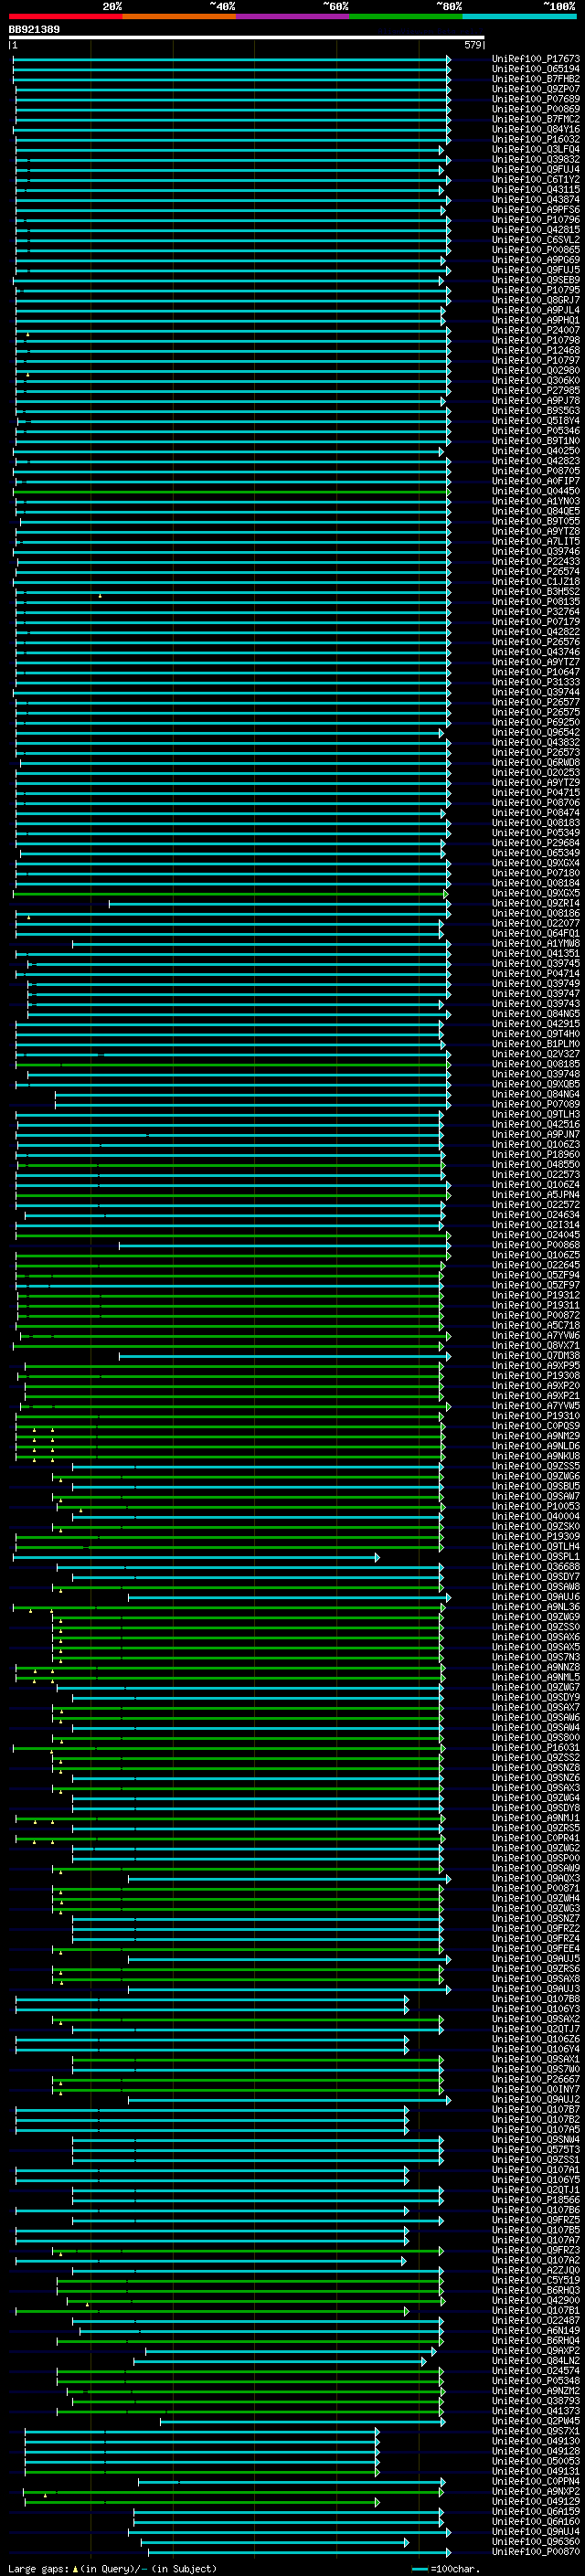
Task: Select the UniRef100_P19312 label
Action: click(x=536, y=1295)
